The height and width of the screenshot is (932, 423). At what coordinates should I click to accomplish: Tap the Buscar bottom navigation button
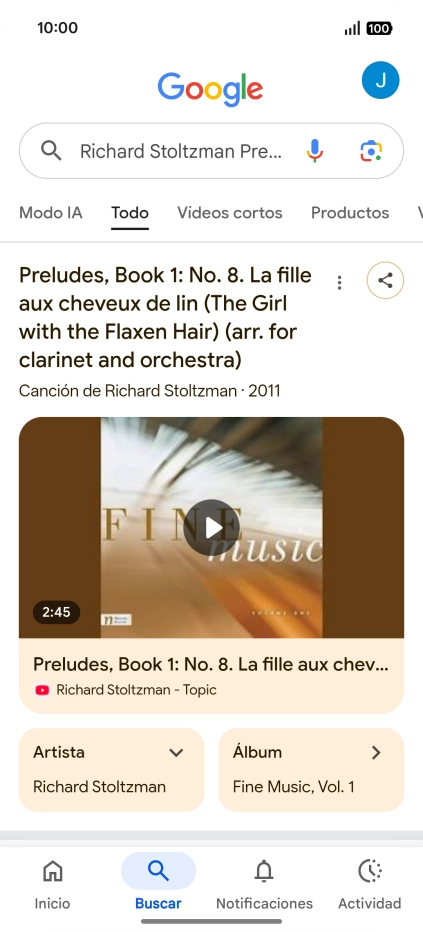158,882
